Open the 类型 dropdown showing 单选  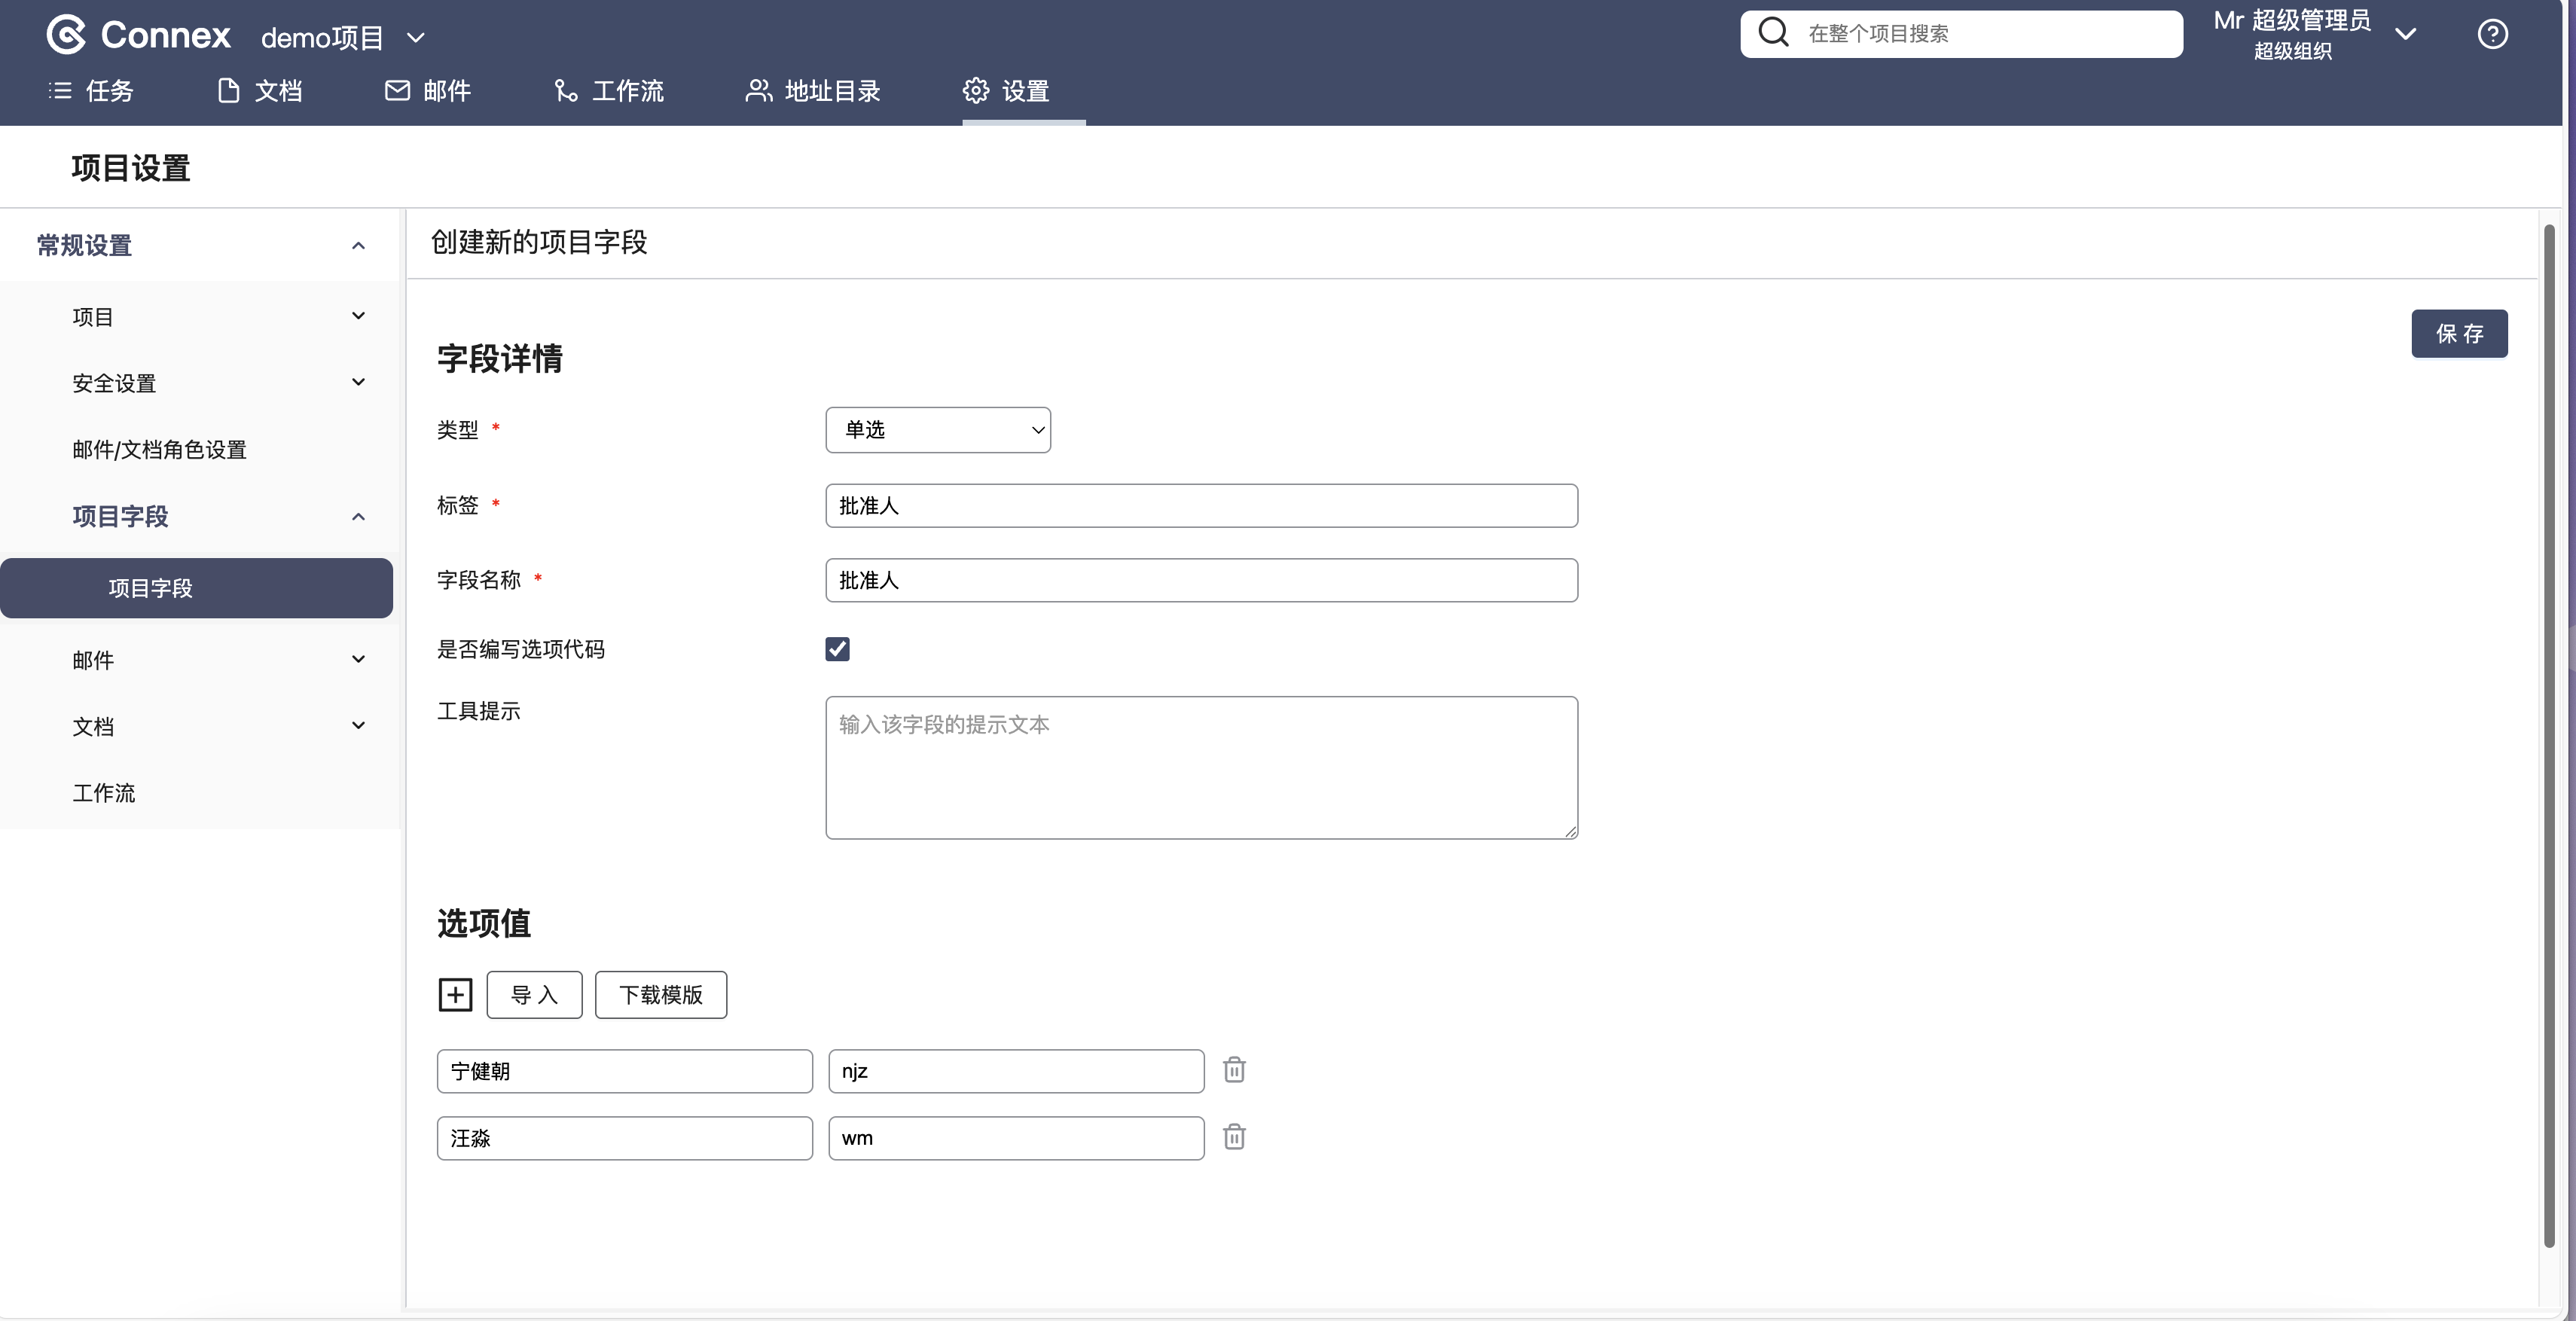pos(937,430)
